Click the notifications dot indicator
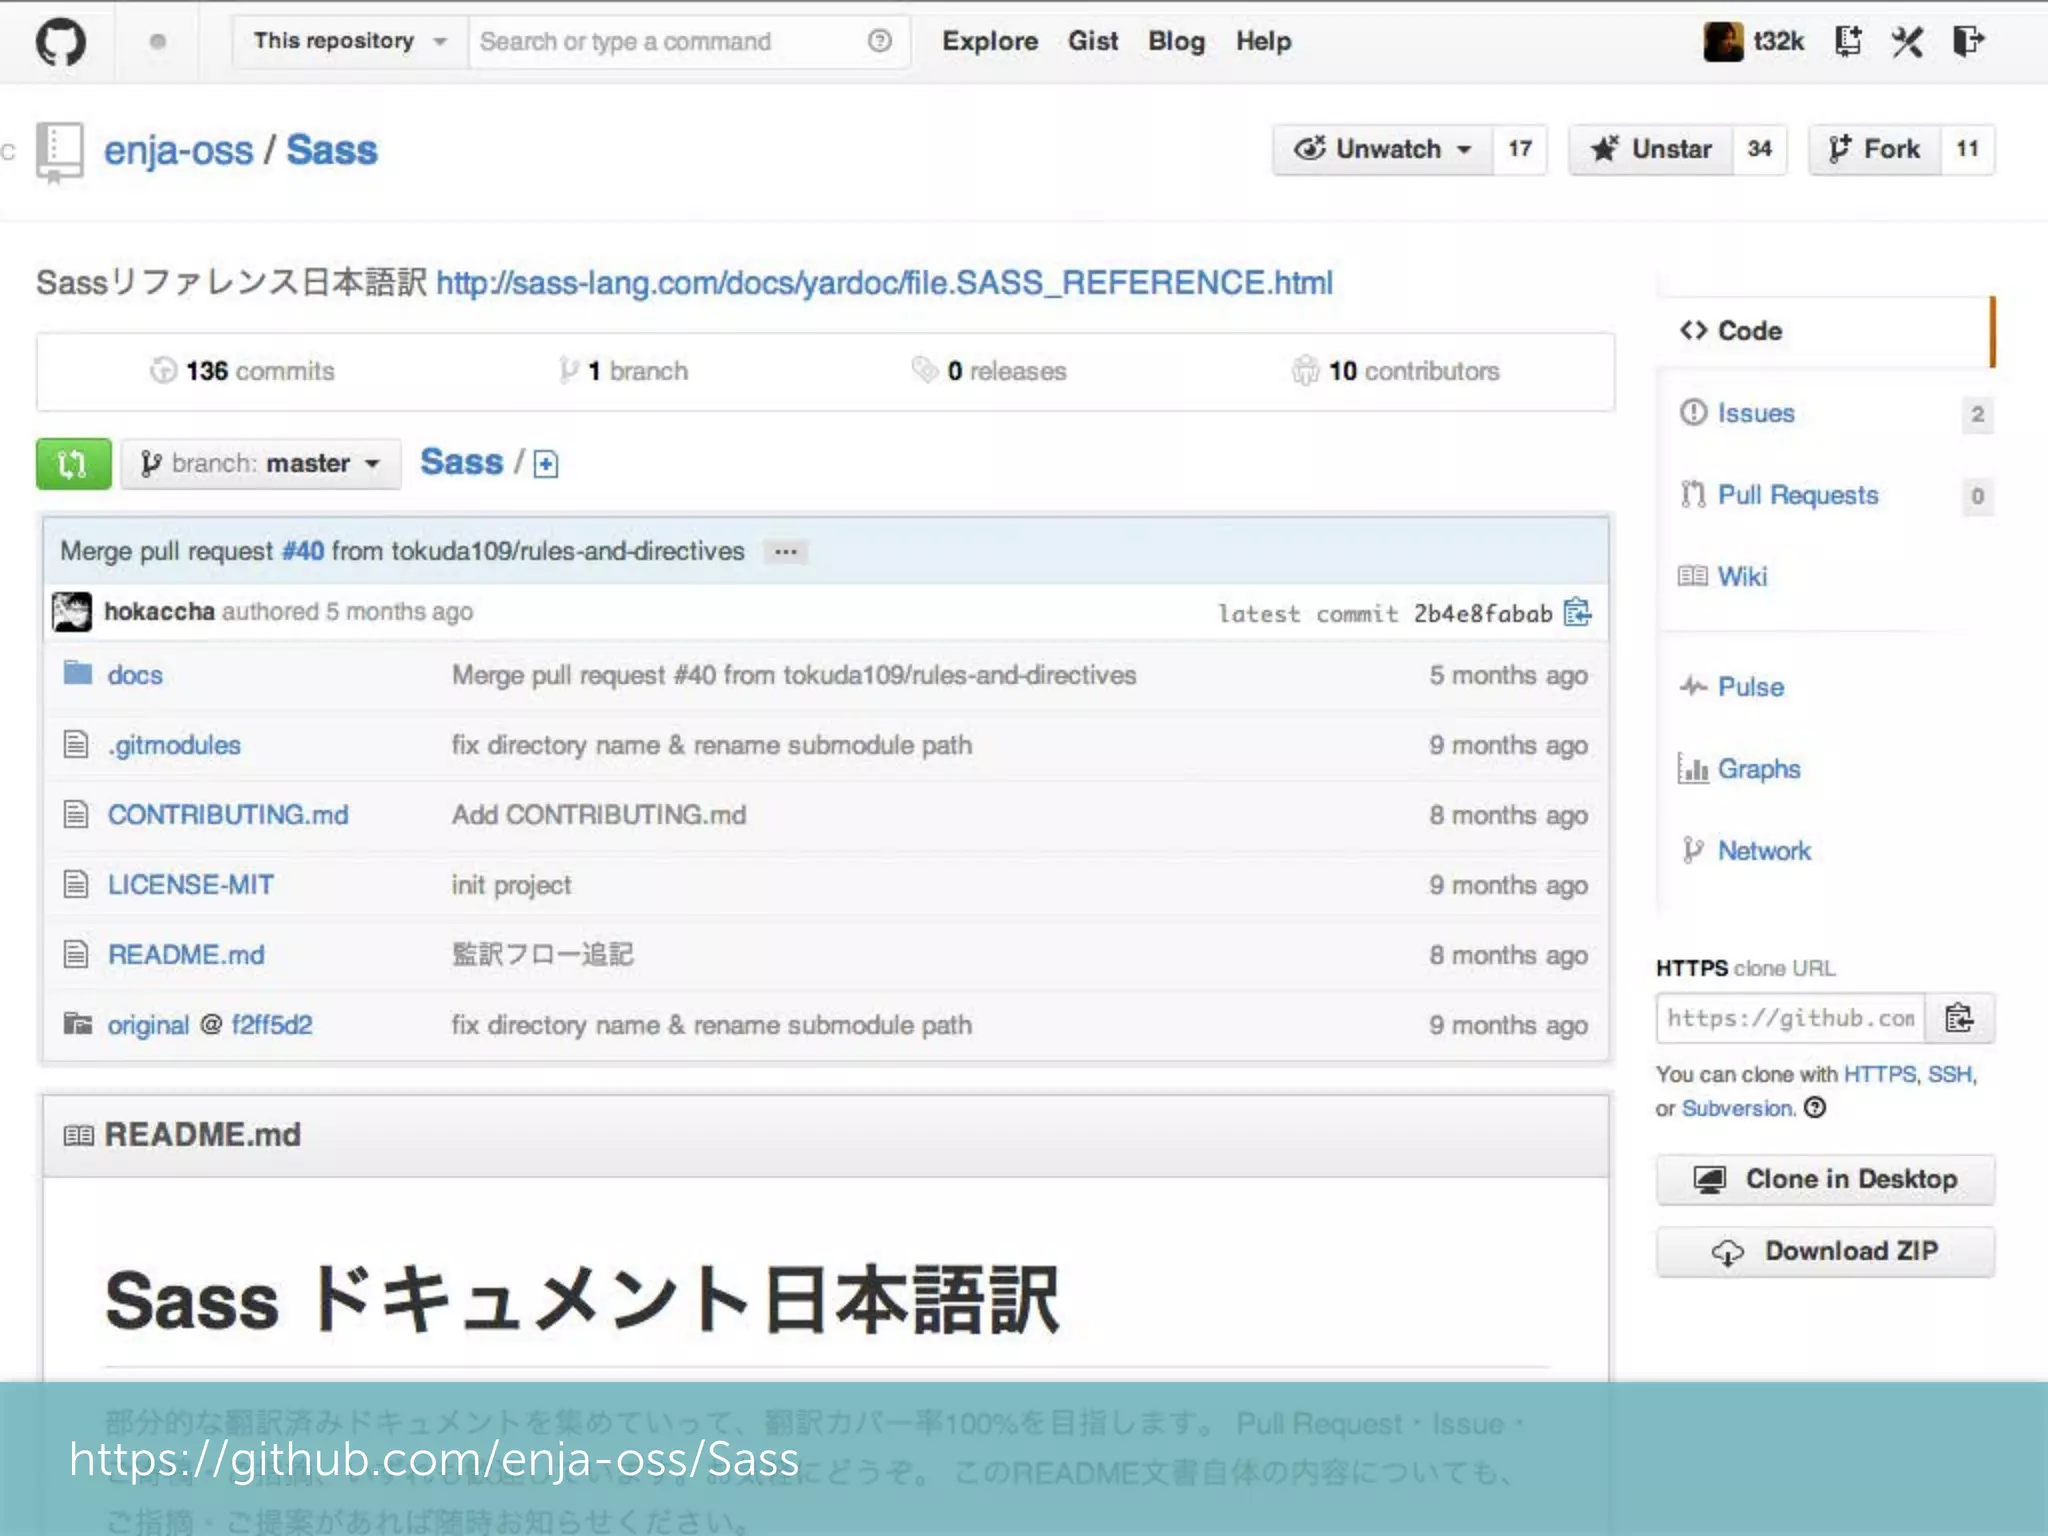Viewport: 2048px width, 1536px height. coord(157,42)
